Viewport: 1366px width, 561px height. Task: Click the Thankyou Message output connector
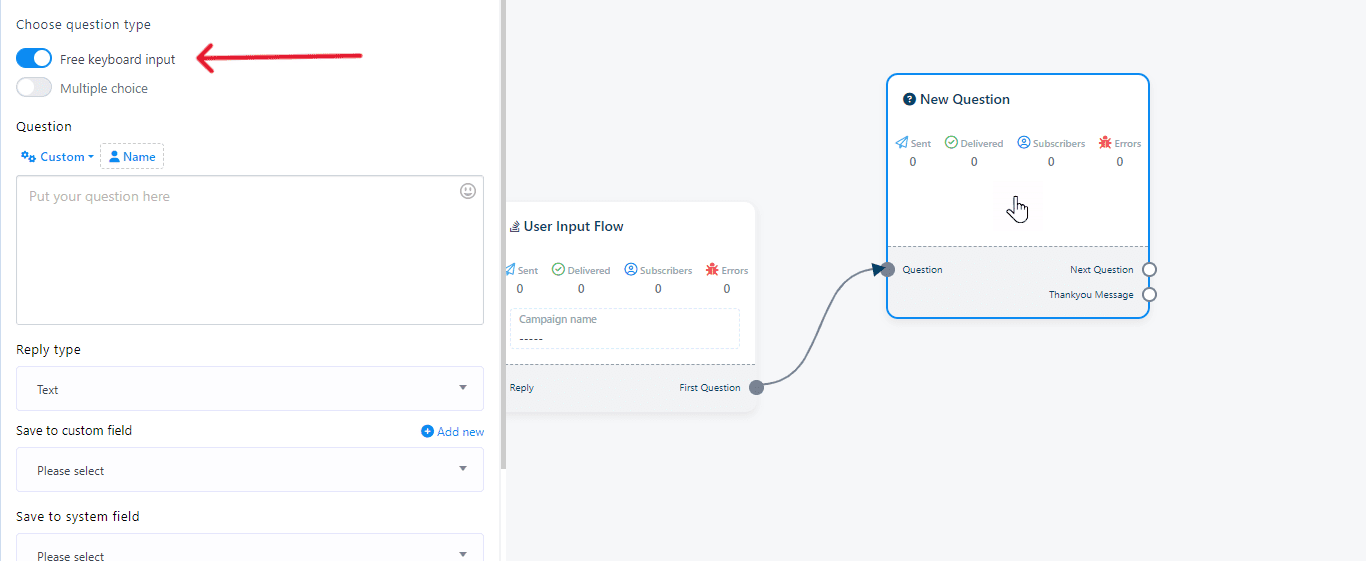[x=1149, y=294]
